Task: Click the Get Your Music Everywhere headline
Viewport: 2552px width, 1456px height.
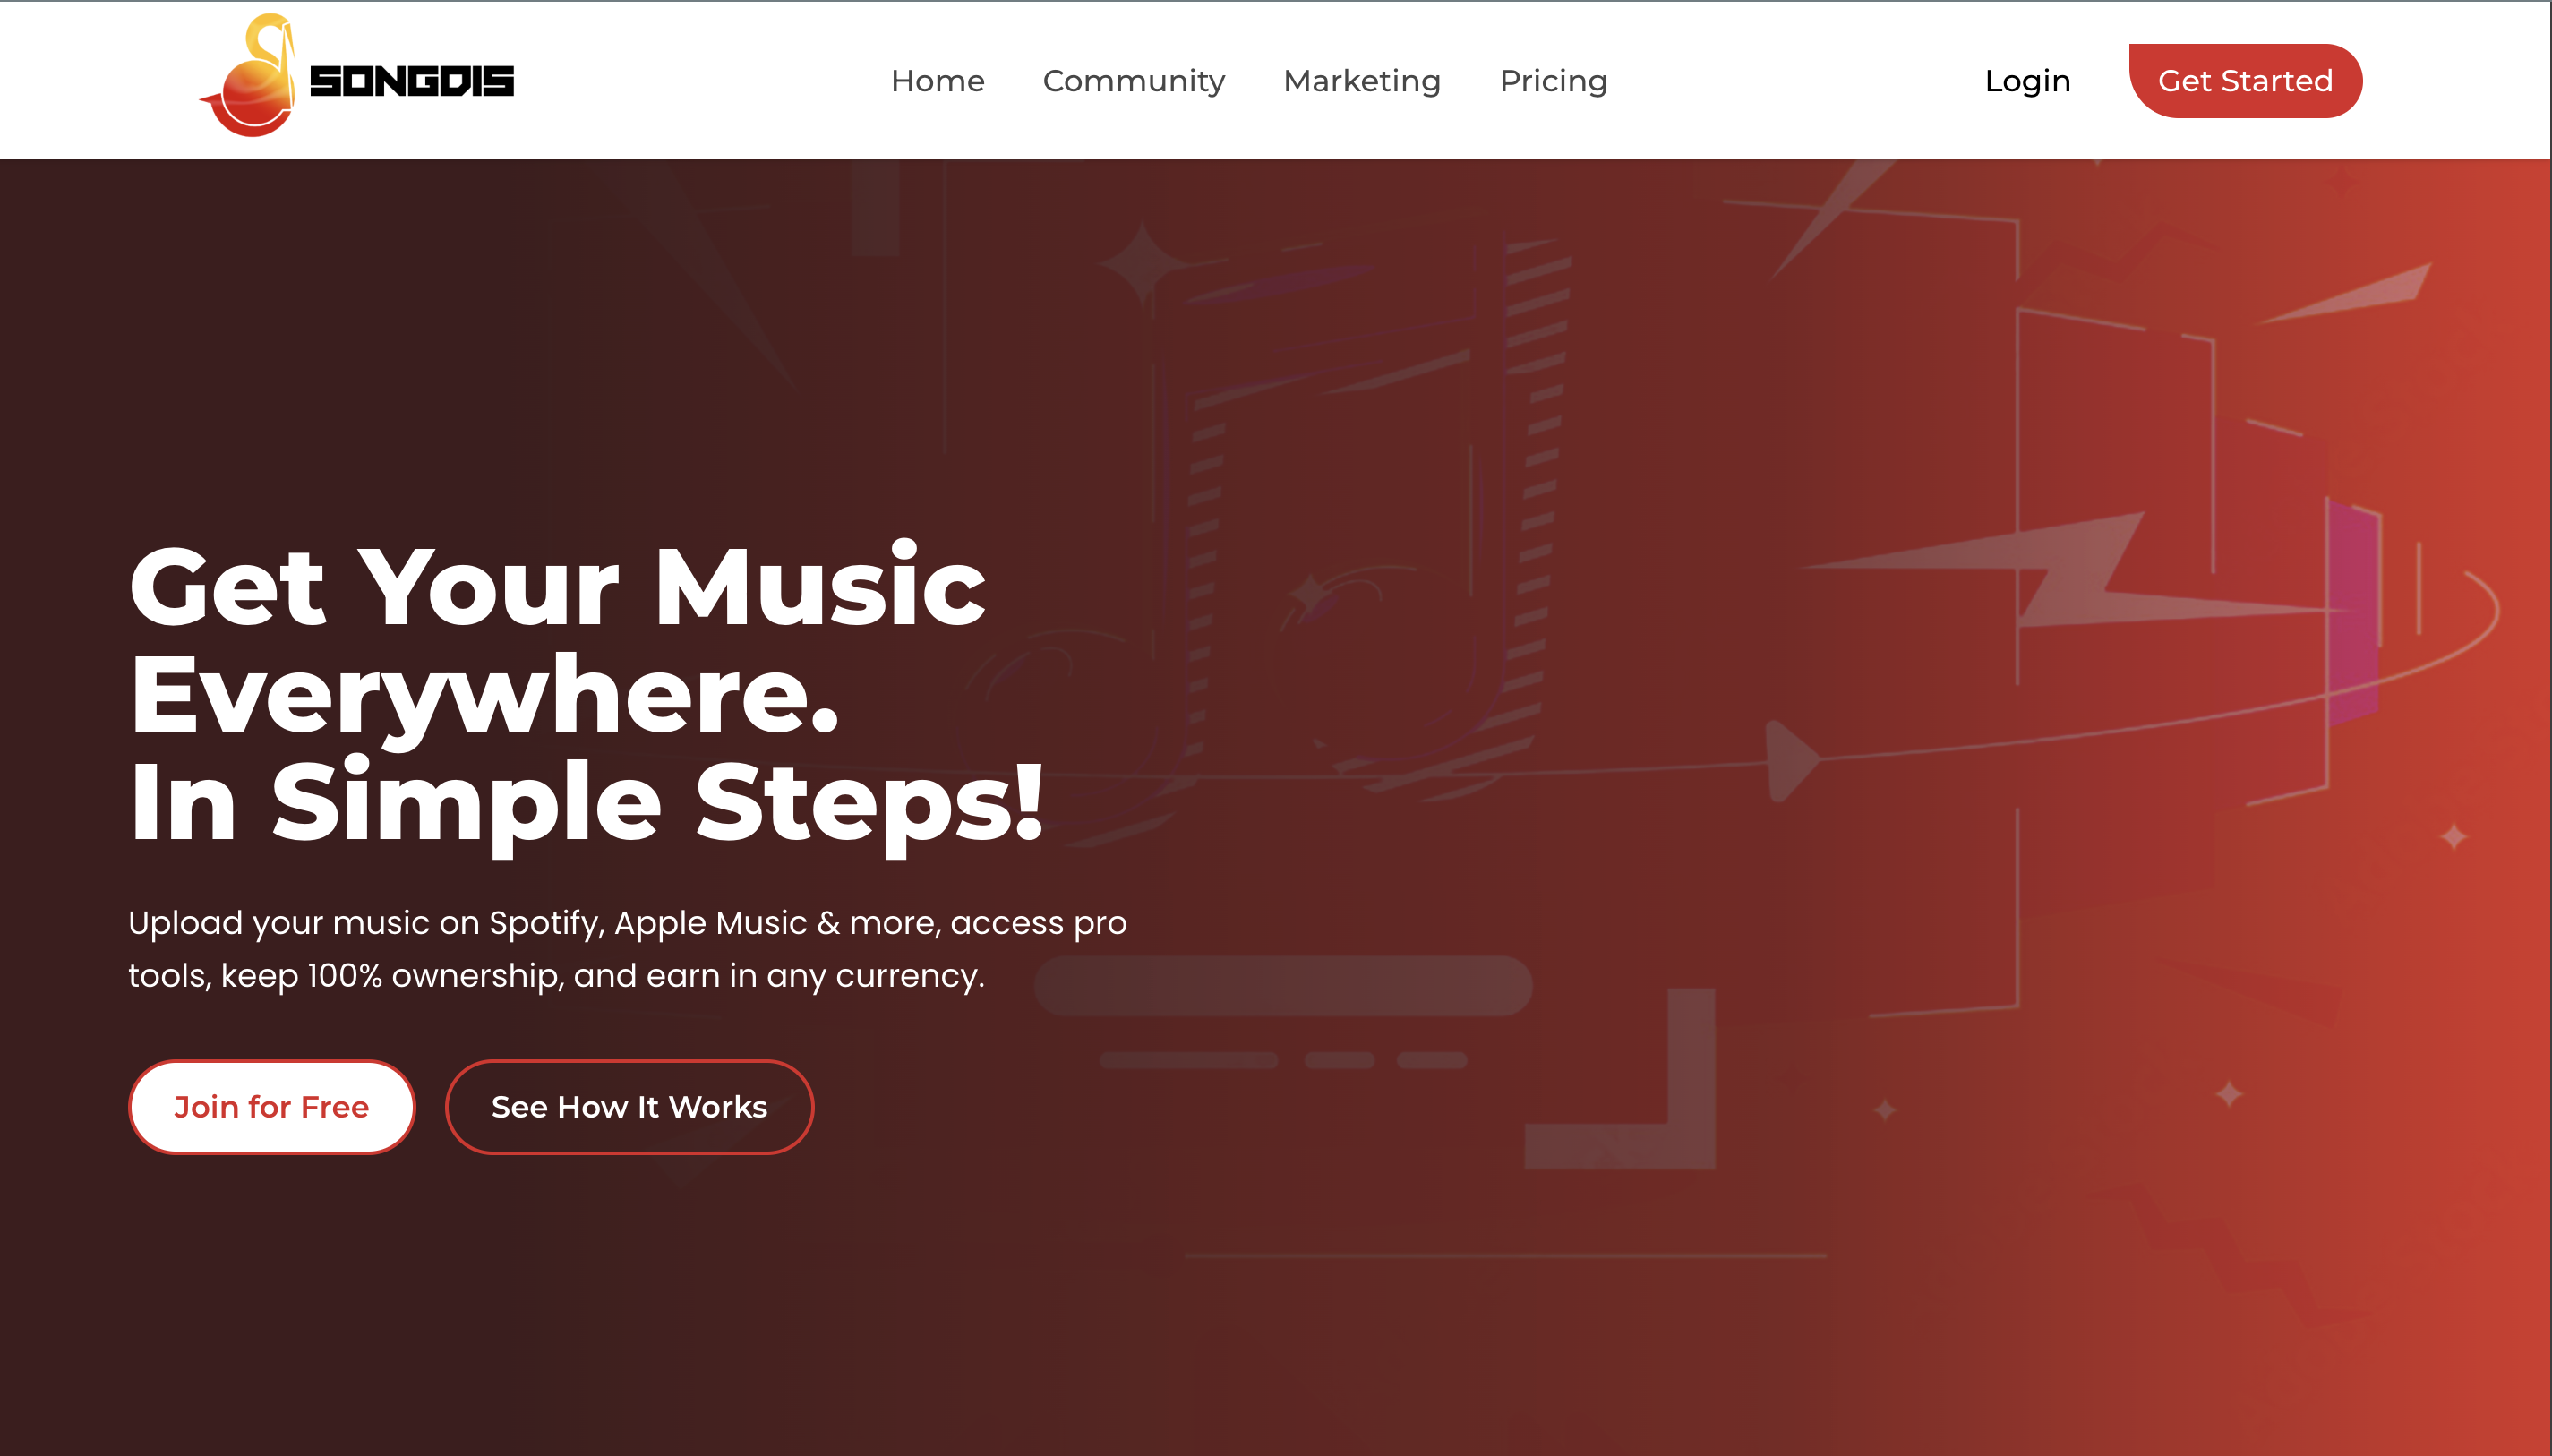Action: click(586, 694)
